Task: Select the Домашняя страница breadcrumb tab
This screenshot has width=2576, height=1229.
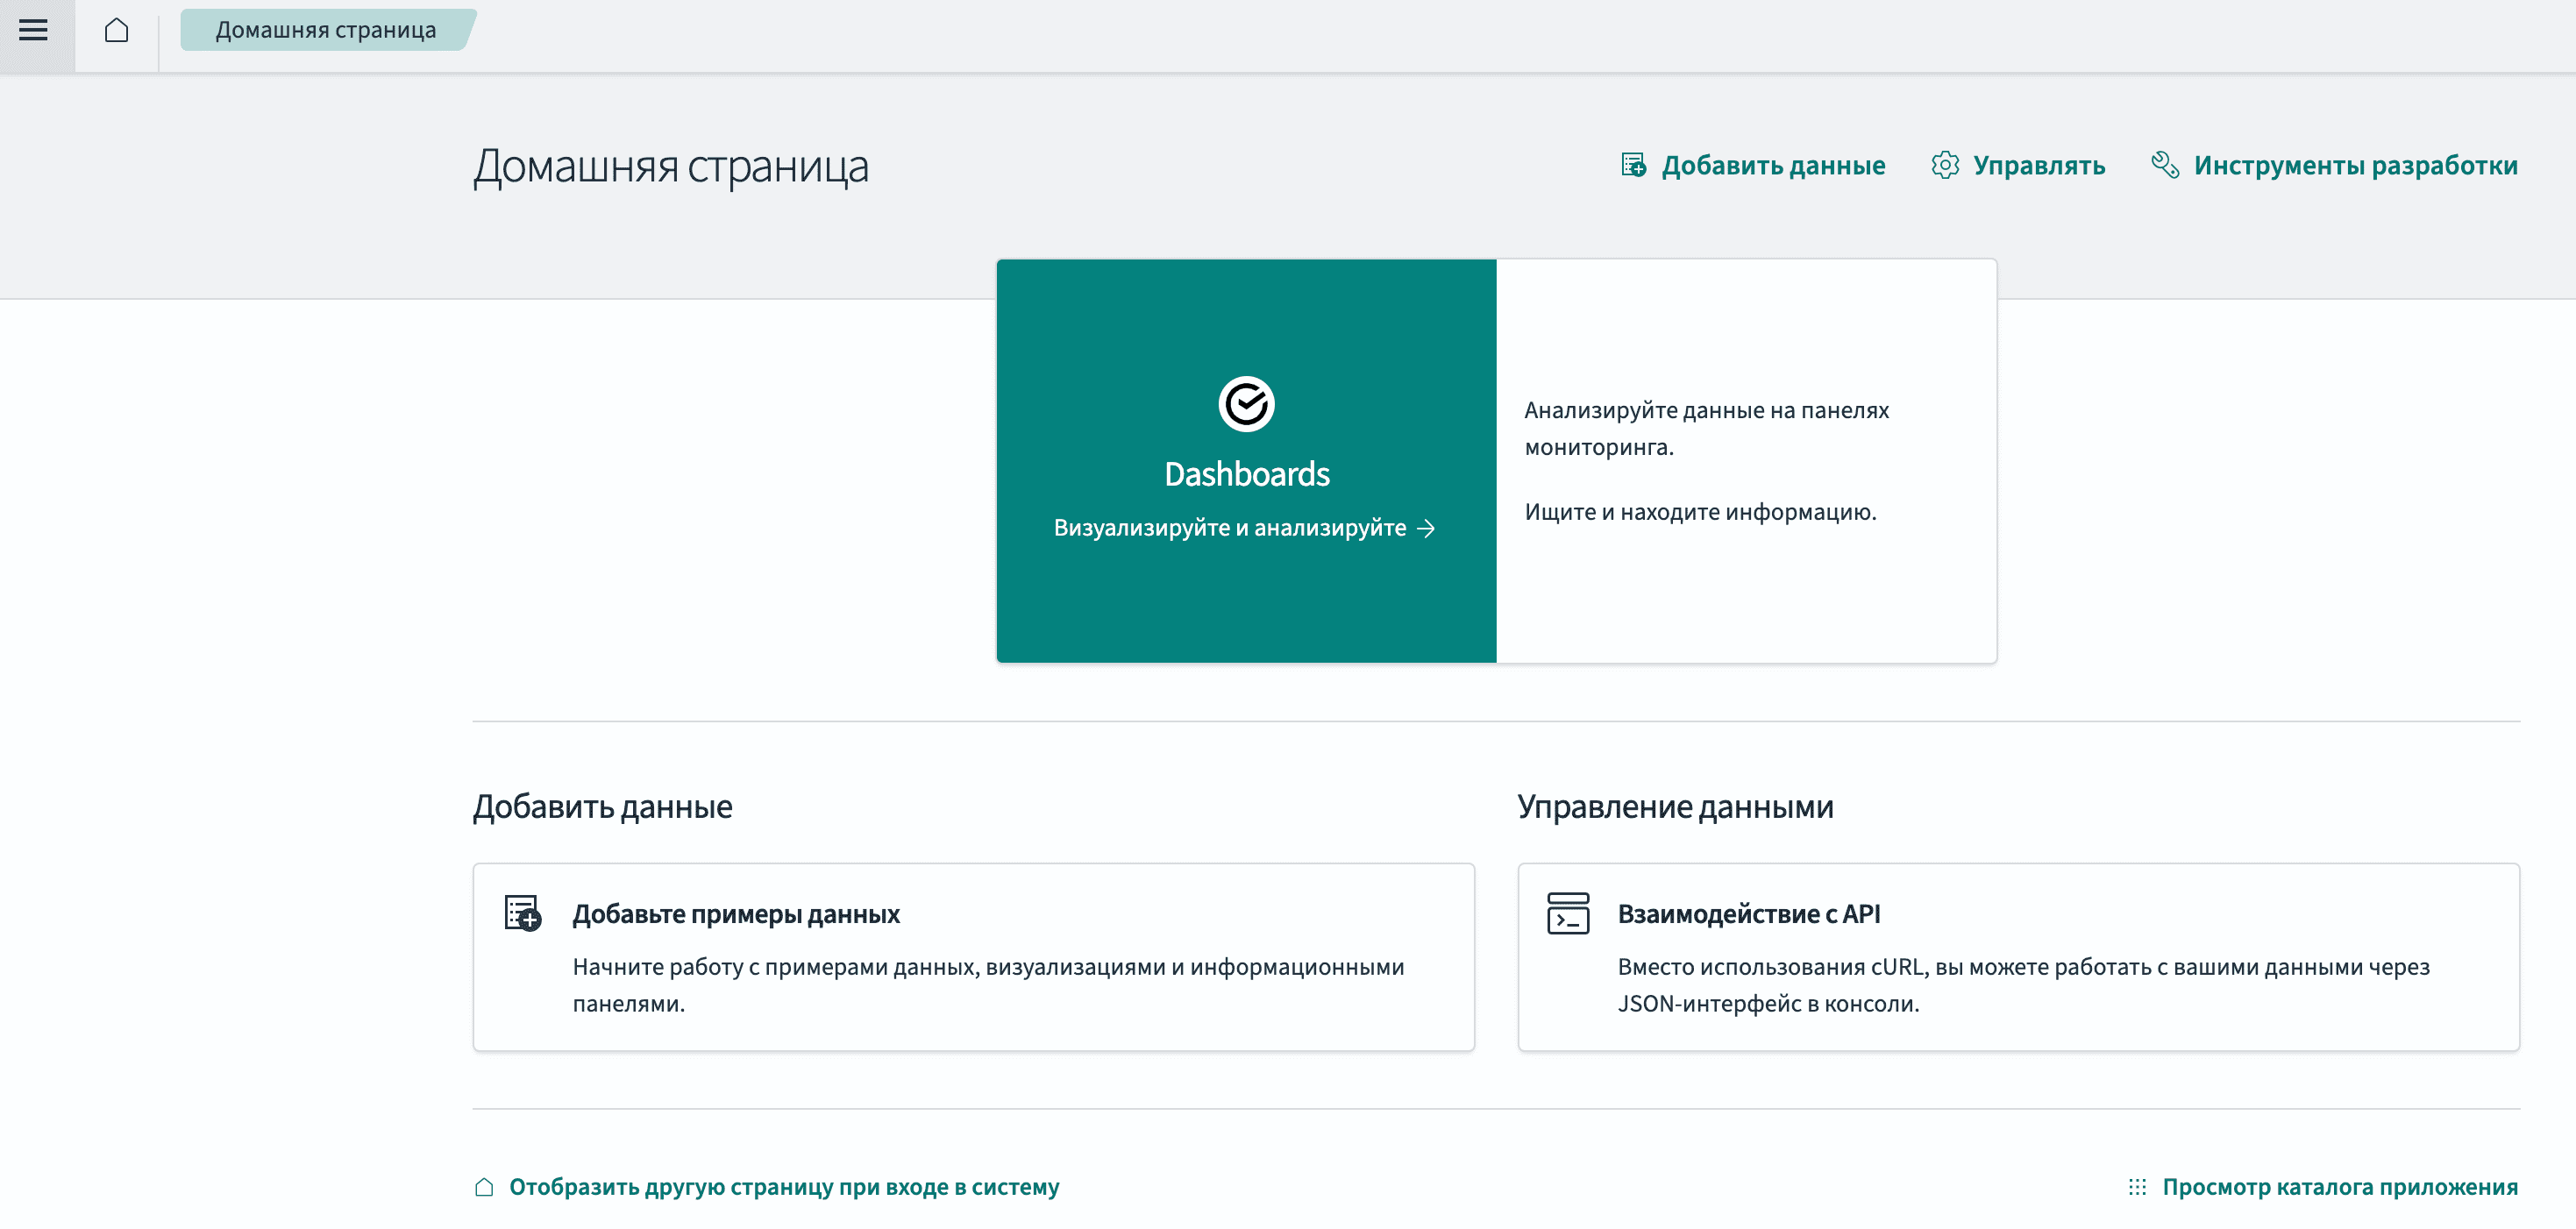Action: pos(326,31)
